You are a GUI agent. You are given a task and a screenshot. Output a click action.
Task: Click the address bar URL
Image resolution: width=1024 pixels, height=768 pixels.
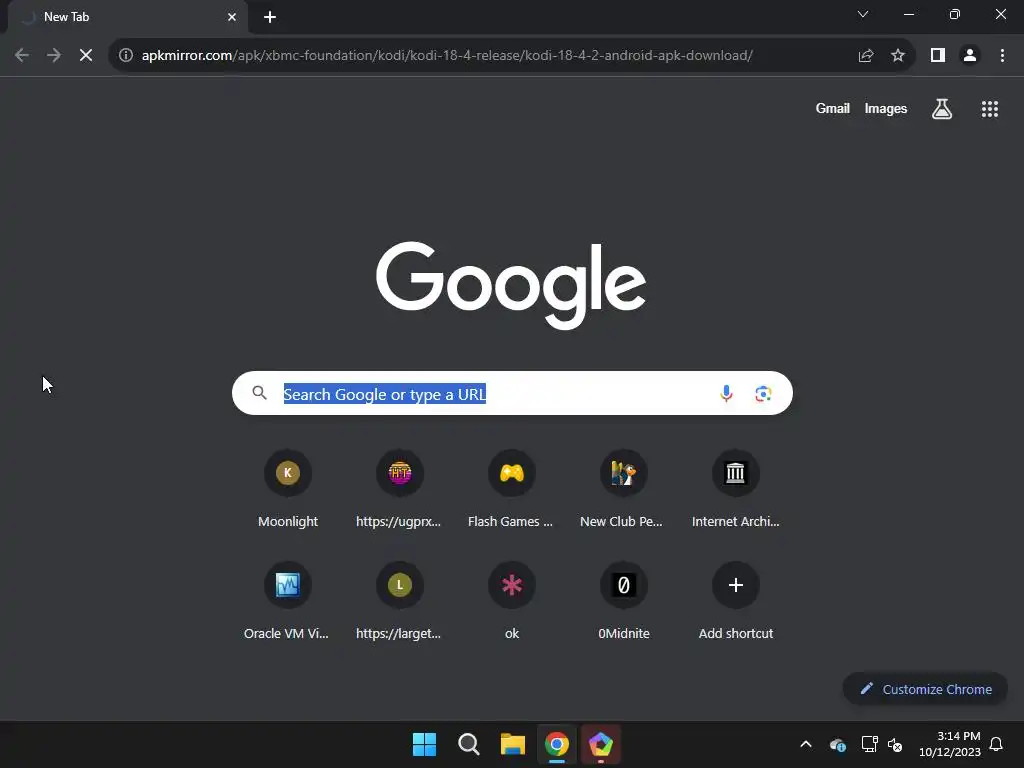[x=447, y=56]
